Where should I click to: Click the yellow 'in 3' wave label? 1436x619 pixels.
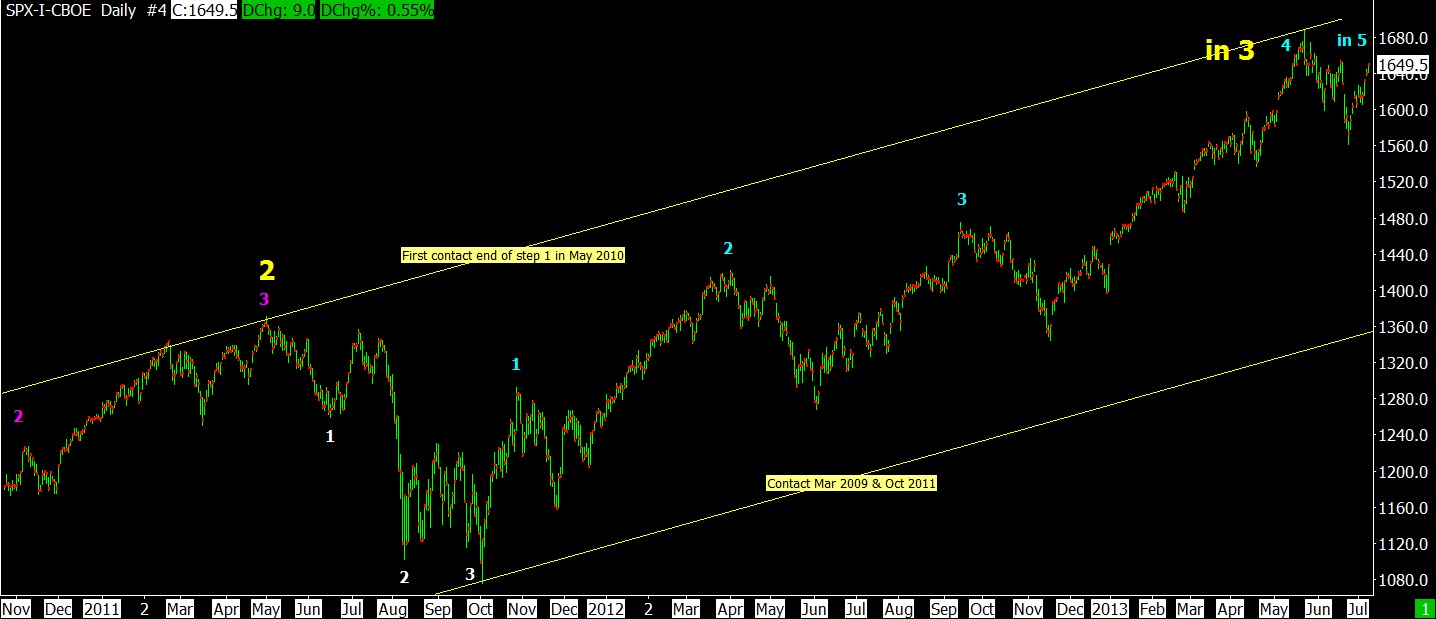tap(1229, 51)
